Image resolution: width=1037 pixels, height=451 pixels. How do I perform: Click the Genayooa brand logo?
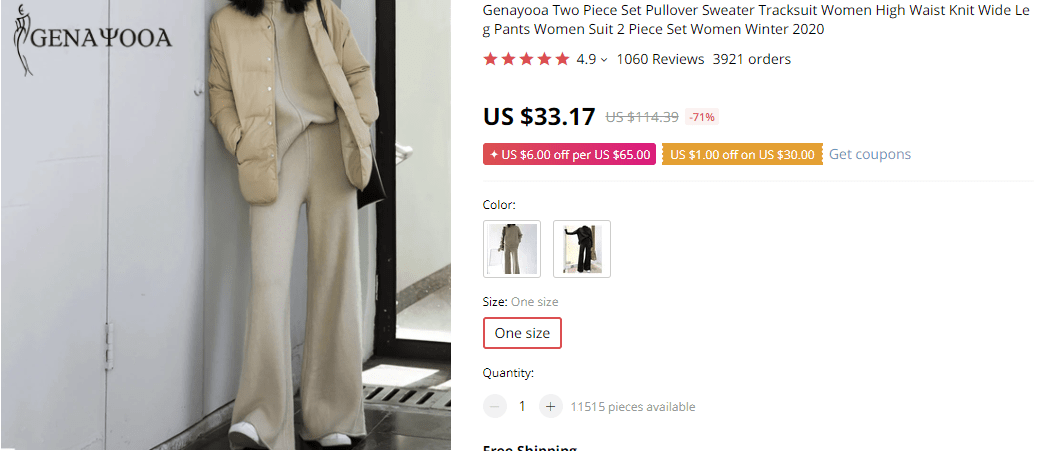tap(92, 40)
